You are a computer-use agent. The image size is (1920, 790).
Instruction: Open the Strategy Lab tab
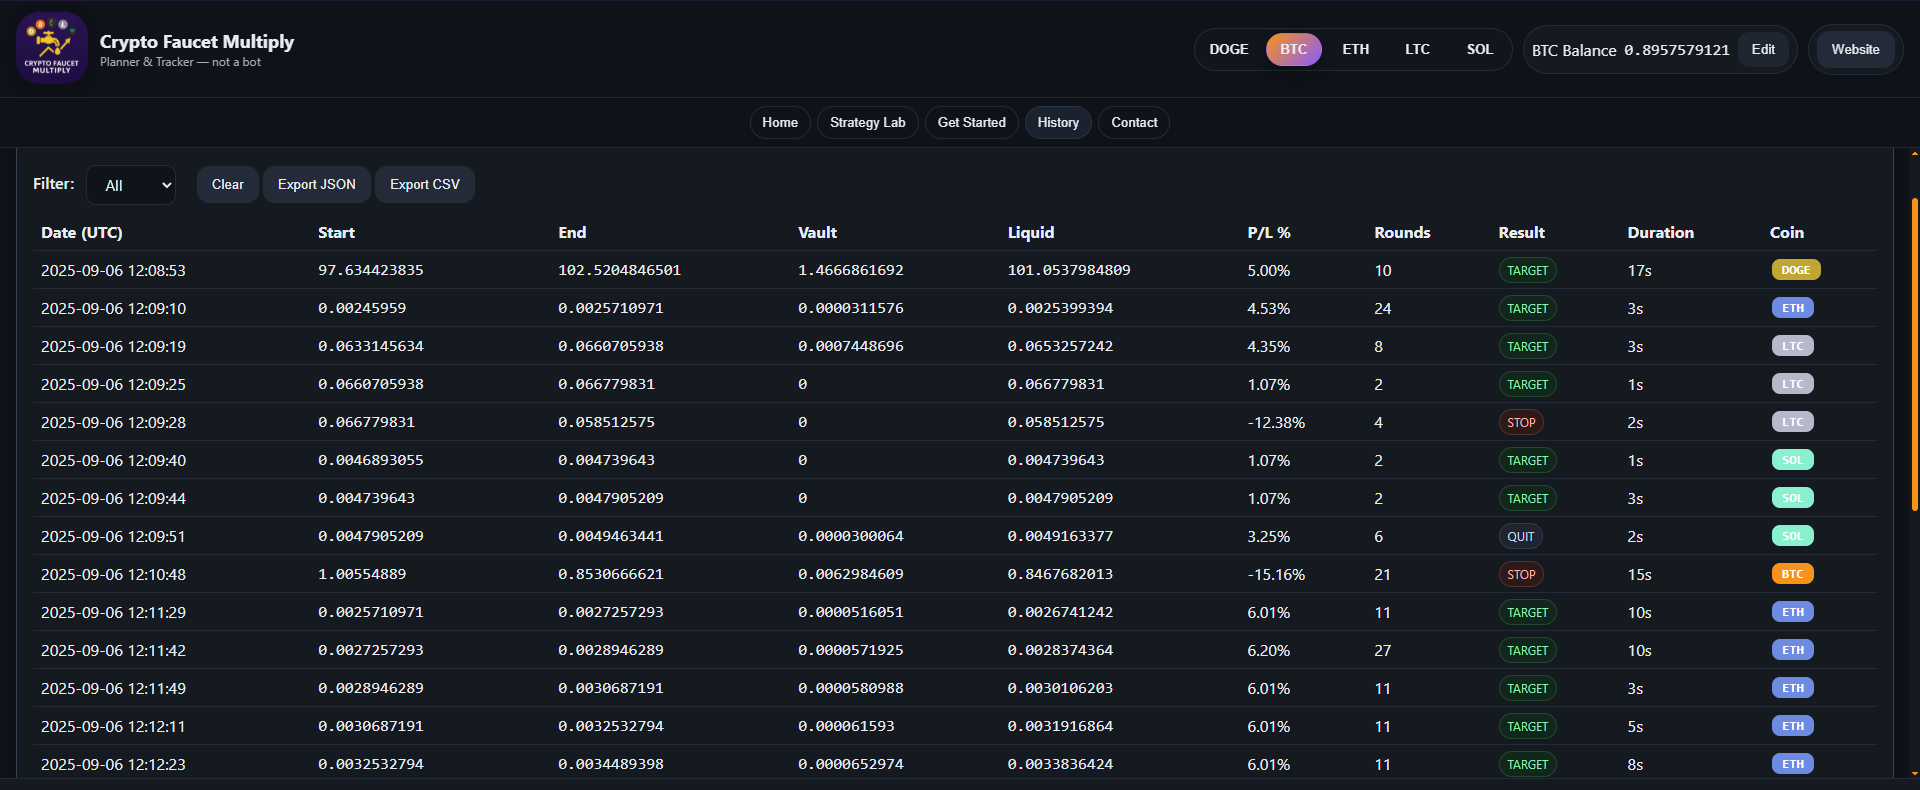(x=867, y=122)
